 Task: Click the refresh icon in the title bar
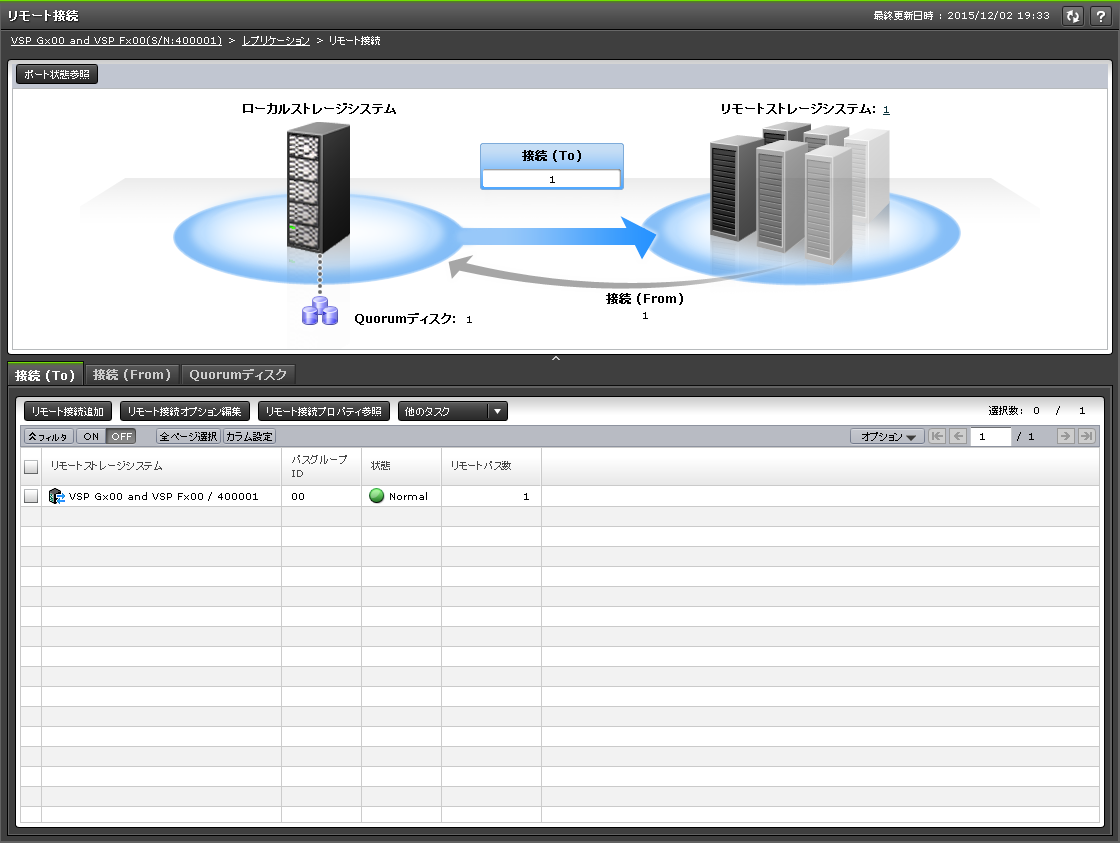[1073, 16]
